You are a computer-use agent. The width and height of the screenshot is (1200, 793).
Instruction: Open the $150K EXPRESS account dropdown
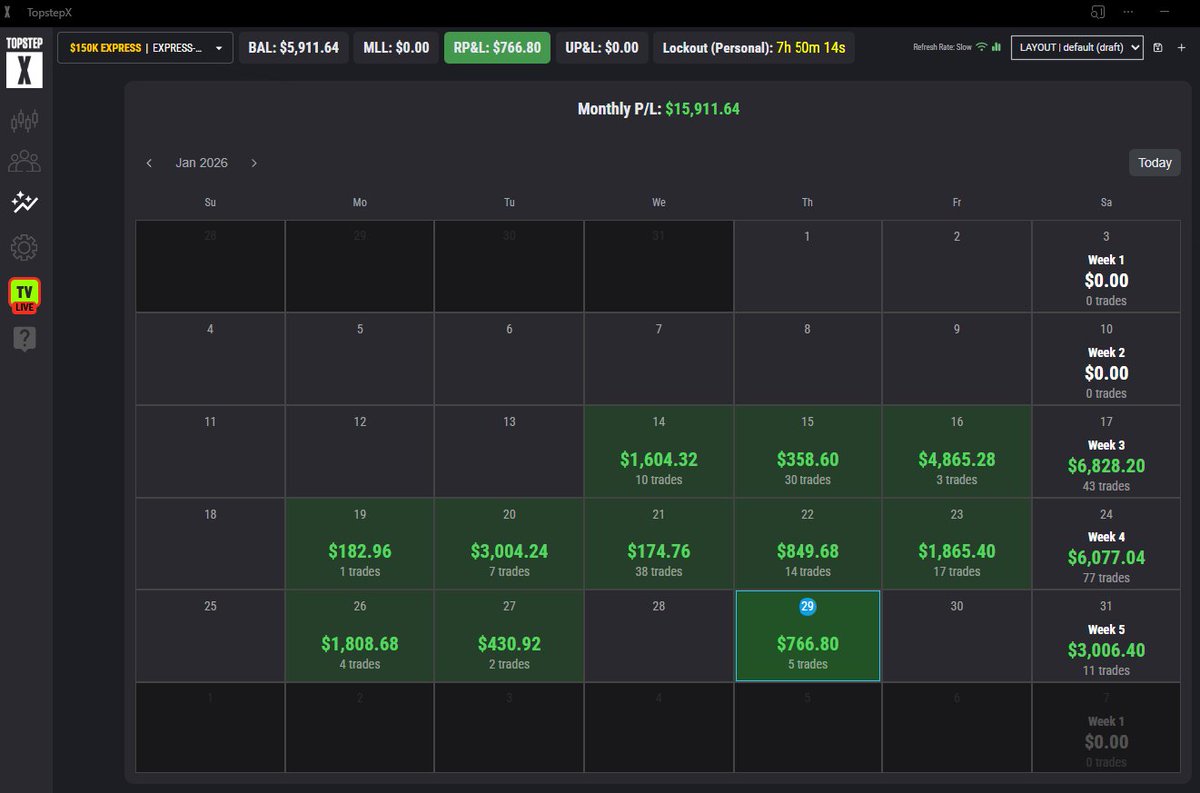tap(144, 47)
